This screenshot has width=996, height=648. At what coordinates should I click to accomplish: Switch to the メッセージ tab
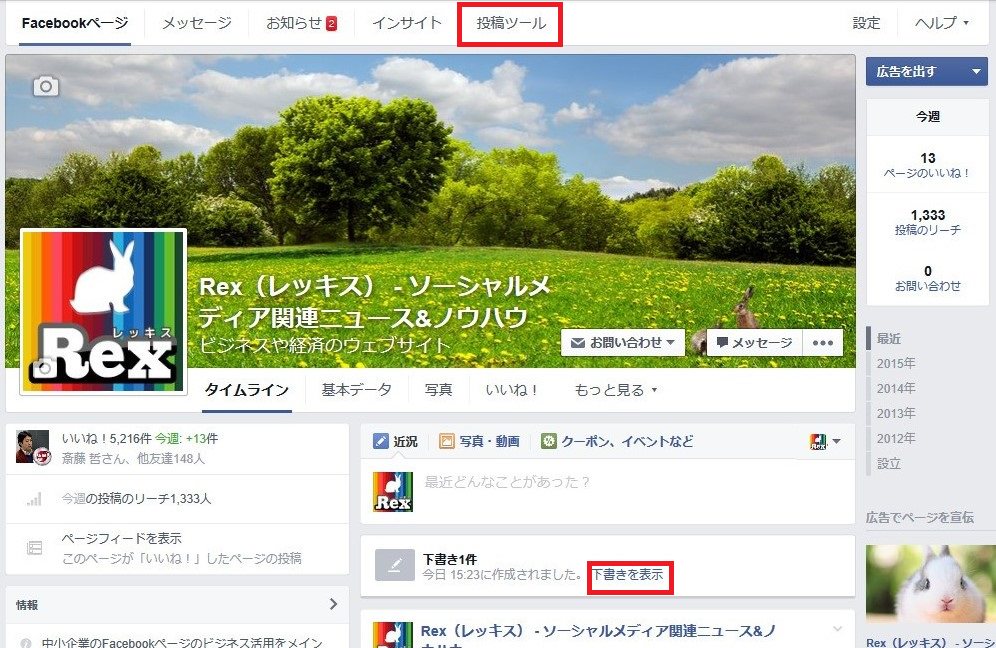[x=197, y=24]
